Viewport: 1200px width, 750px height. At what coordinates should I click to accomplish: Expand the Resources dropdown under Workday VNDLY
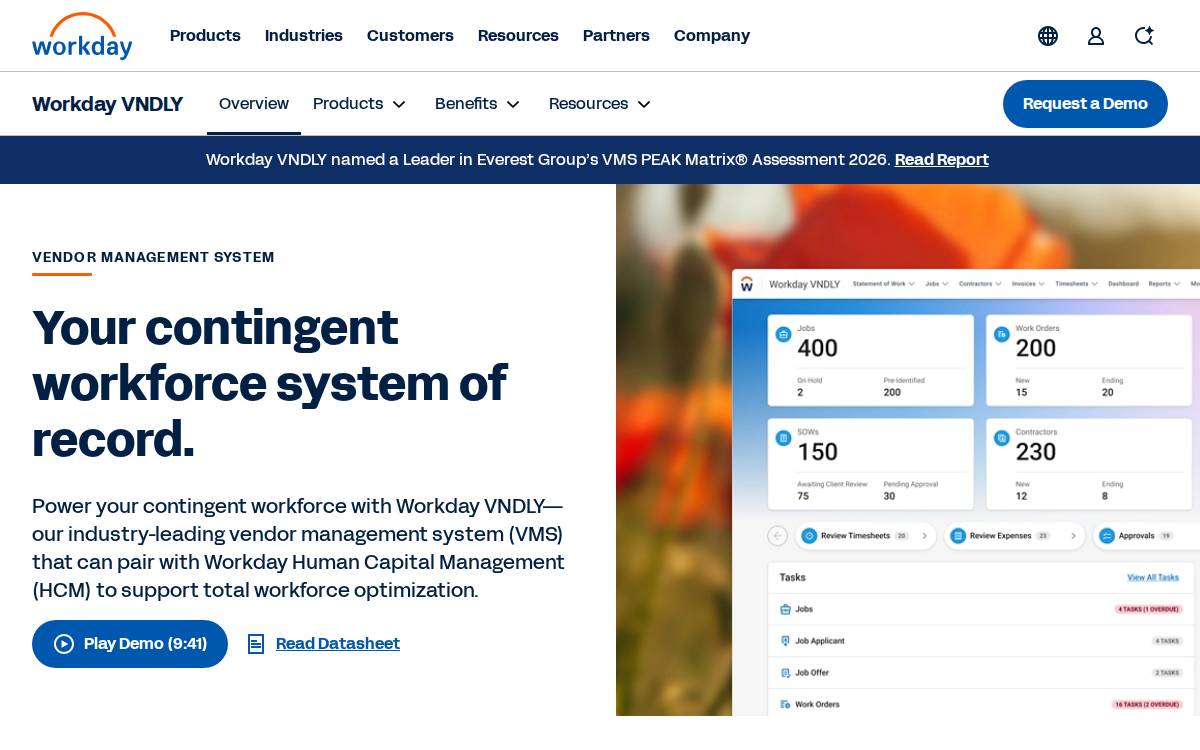[600, 104]
